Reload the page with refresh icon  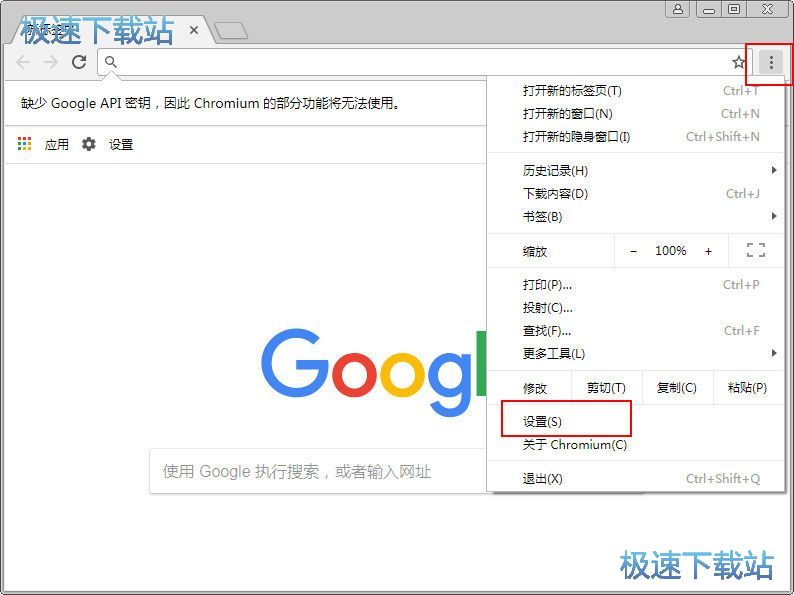[78, 62]
